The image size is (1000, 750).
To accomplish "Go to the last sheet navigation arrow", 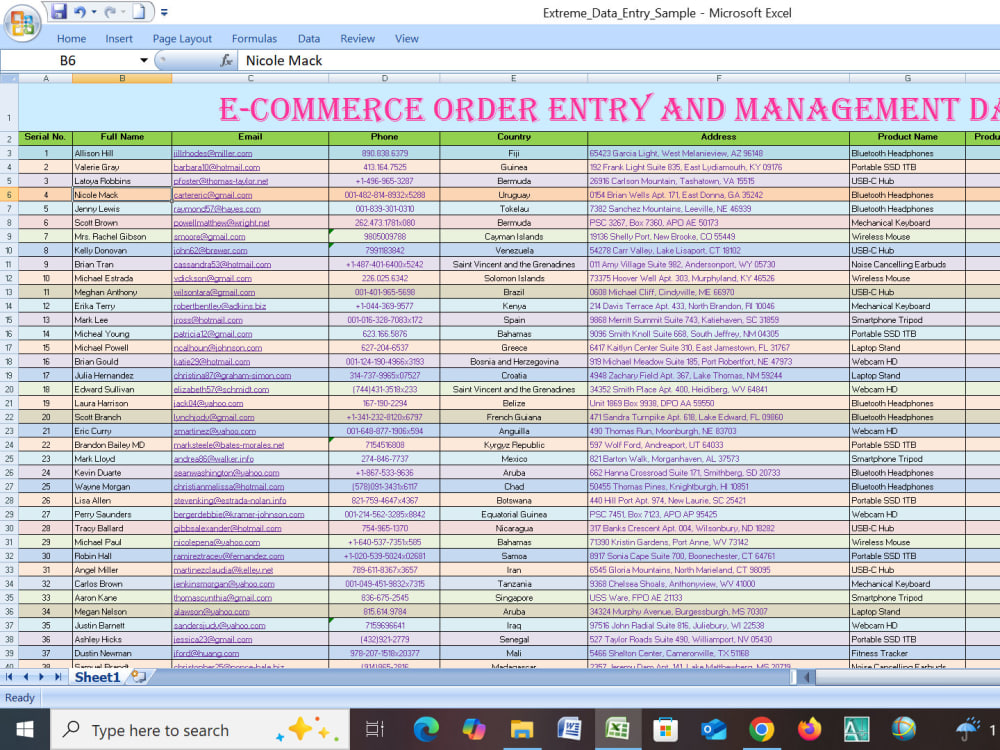I will point(58,677).
